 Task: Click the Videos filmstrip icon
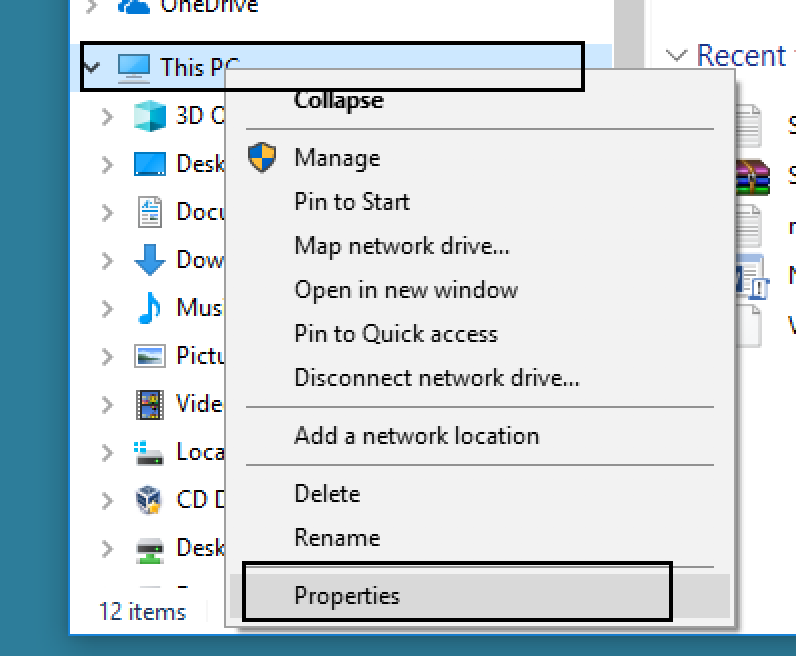150,404
